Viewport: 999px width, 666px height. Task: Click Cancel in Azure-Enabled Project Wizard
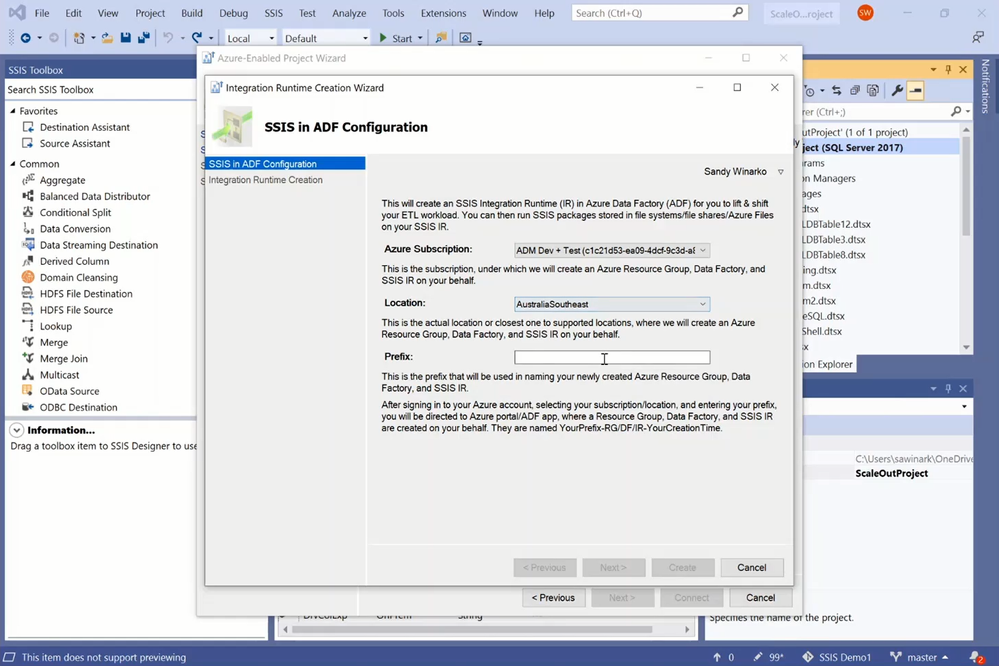pos(761,598)
